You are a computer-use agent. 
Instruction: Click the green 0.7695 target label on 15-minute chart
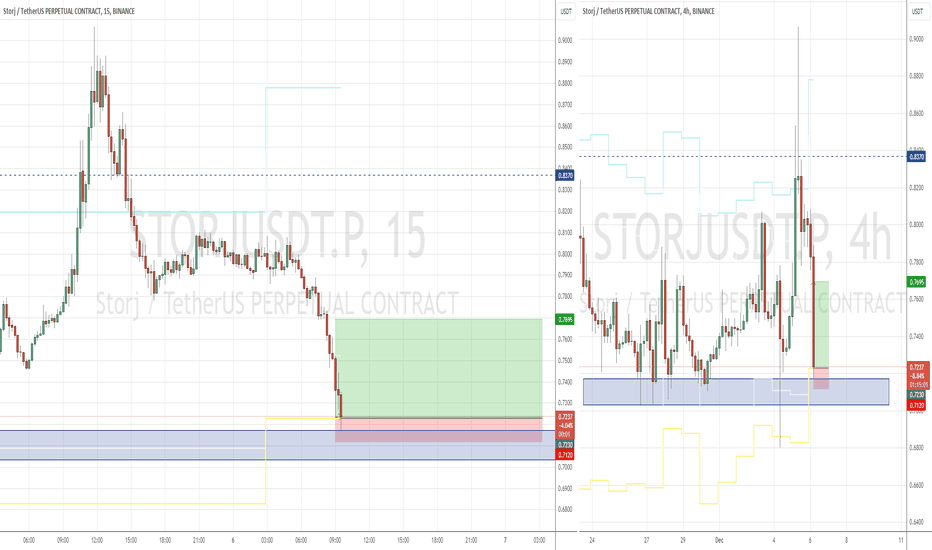pos(565,319)
